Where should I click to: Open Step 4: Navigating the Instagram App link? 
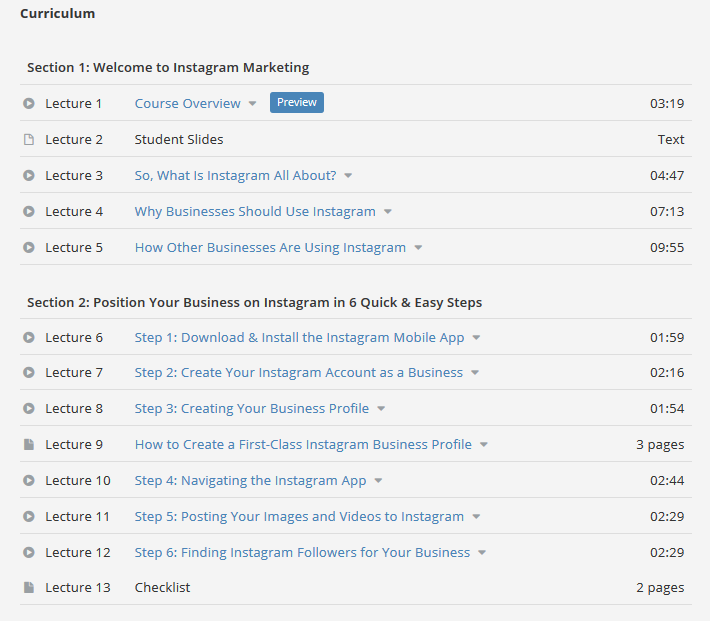coord(250,481)
